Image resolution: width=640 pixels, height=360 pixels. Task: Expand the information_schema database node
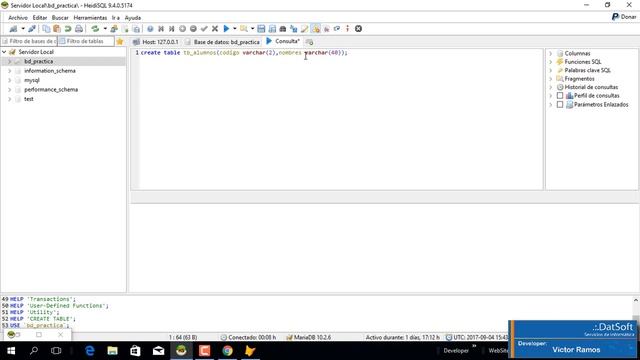pyautogui.click(x=9, y=71)
